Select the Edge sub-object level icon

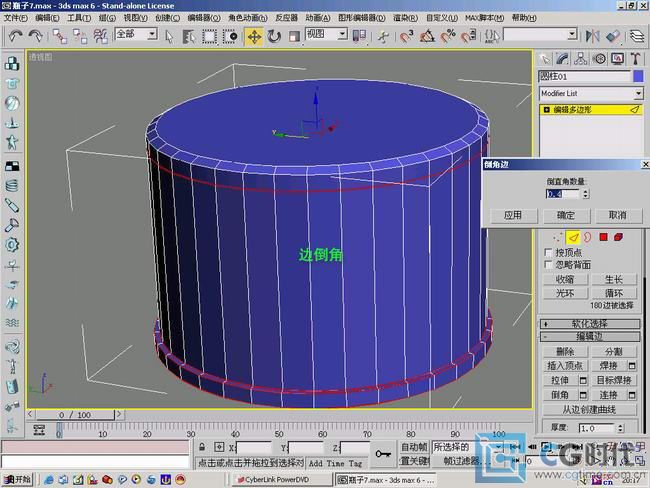coord(573,237)
